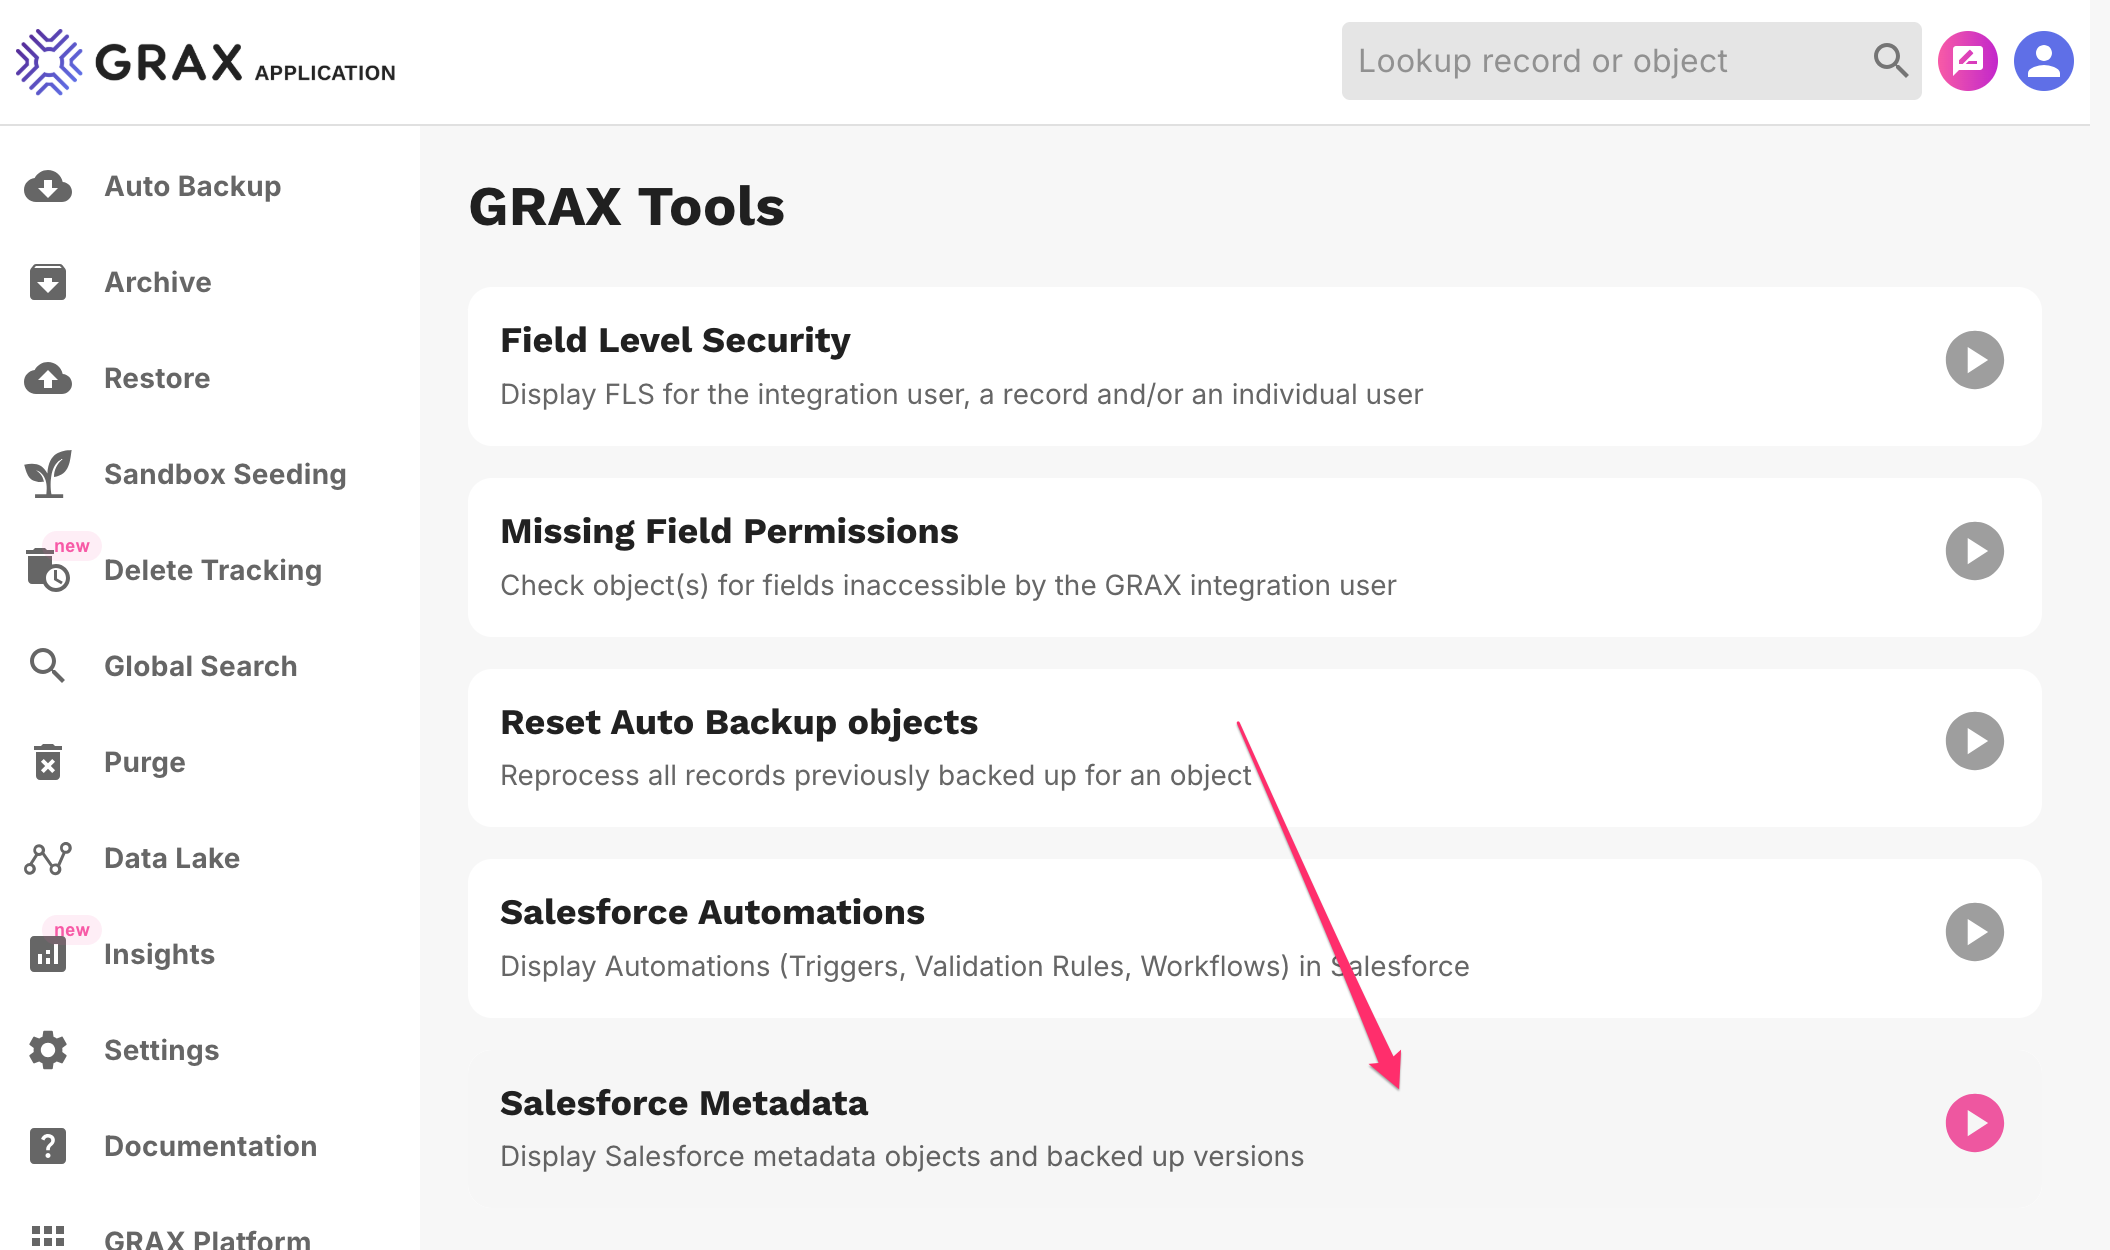
Task: Run the Salesforce Automations tool
Action: 1974,932
